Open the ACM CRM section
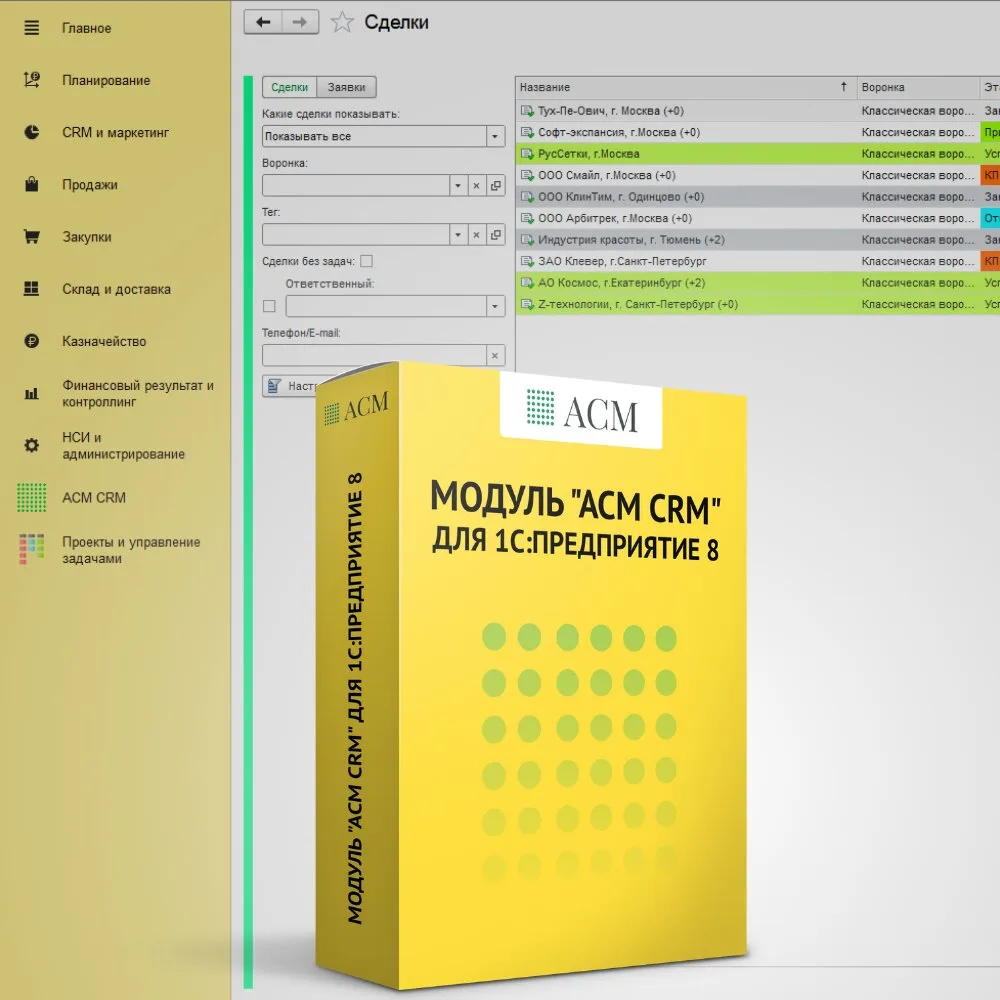The height and width of the screenshot is (1000, 1000). click(x=94, y=497)
